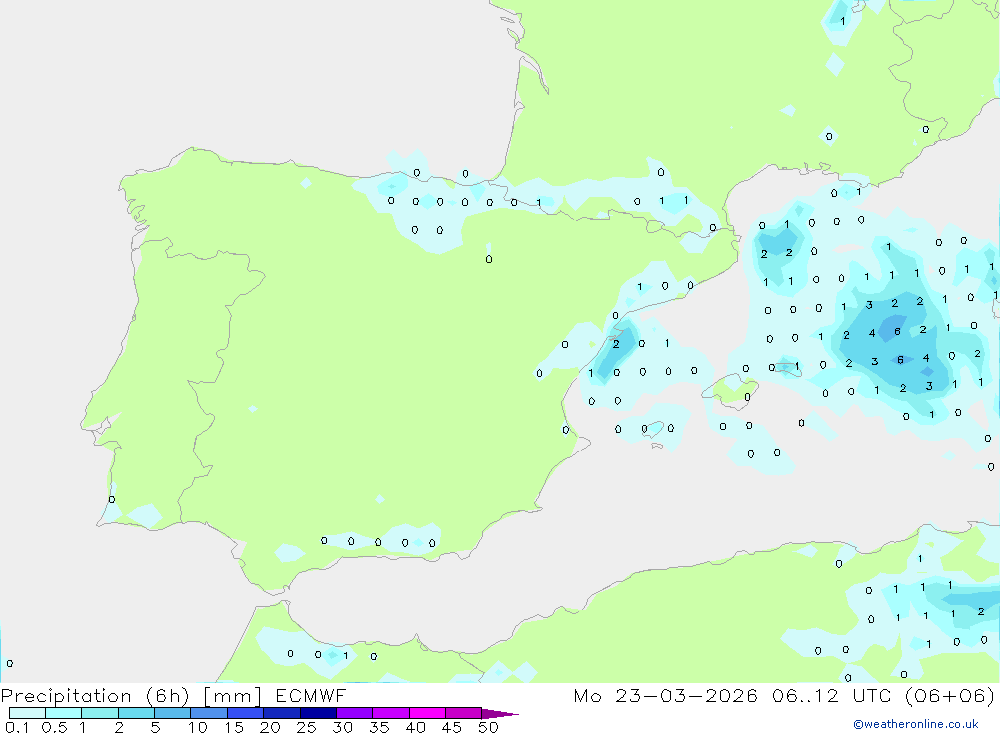Click the Mo 23-03-2026 06..12 UTC timestamp
This screenshot has height=733, width=1000.
click(x=732, y=695)
